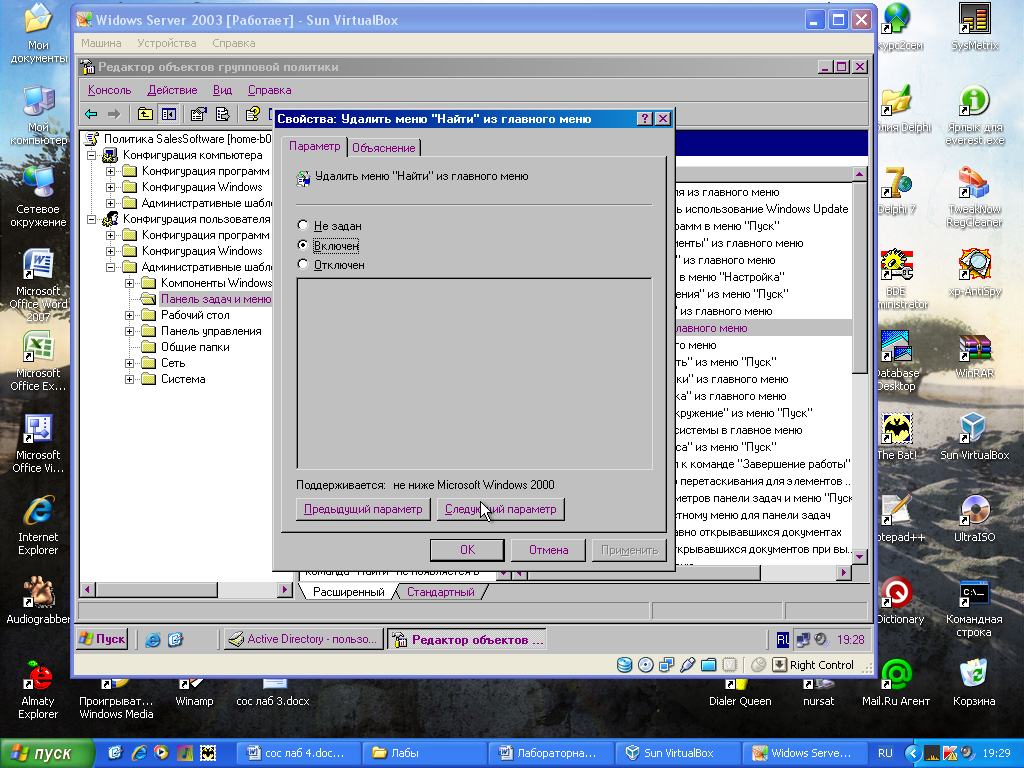Switch to 'Active Directory' taskbar button
This screenshot has width=1024, height=768.
point(304,639)
